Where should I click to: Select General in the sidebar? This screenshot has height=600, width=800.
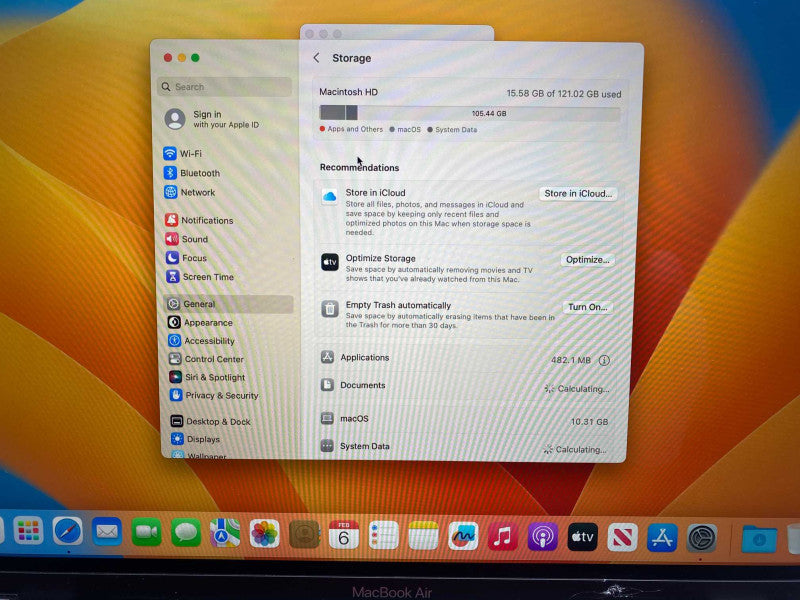[229, 304]
